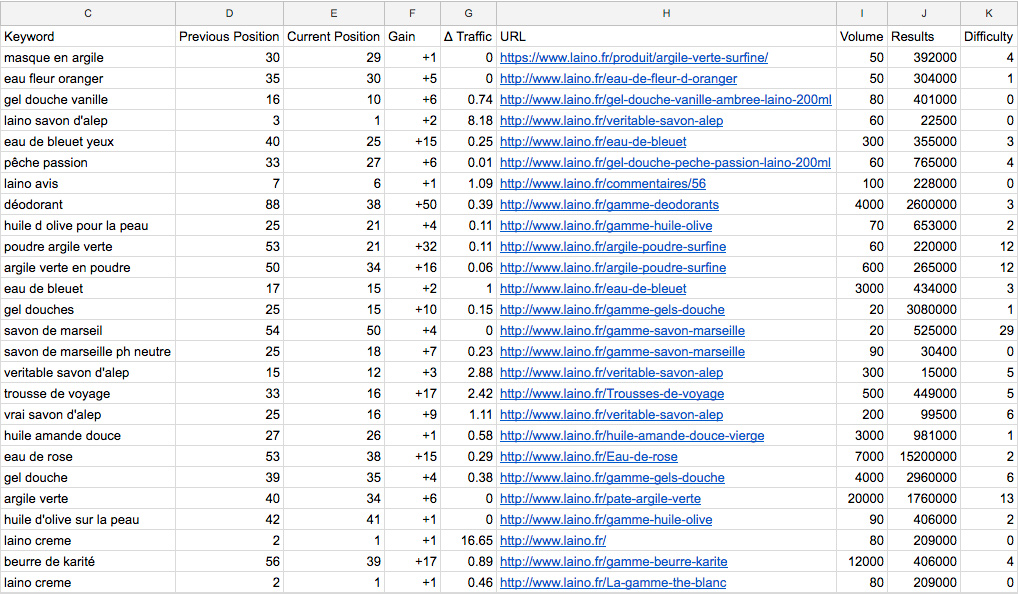Screen dimensions: 1018x594
Task: Select column H header
Action: point(666,13)
